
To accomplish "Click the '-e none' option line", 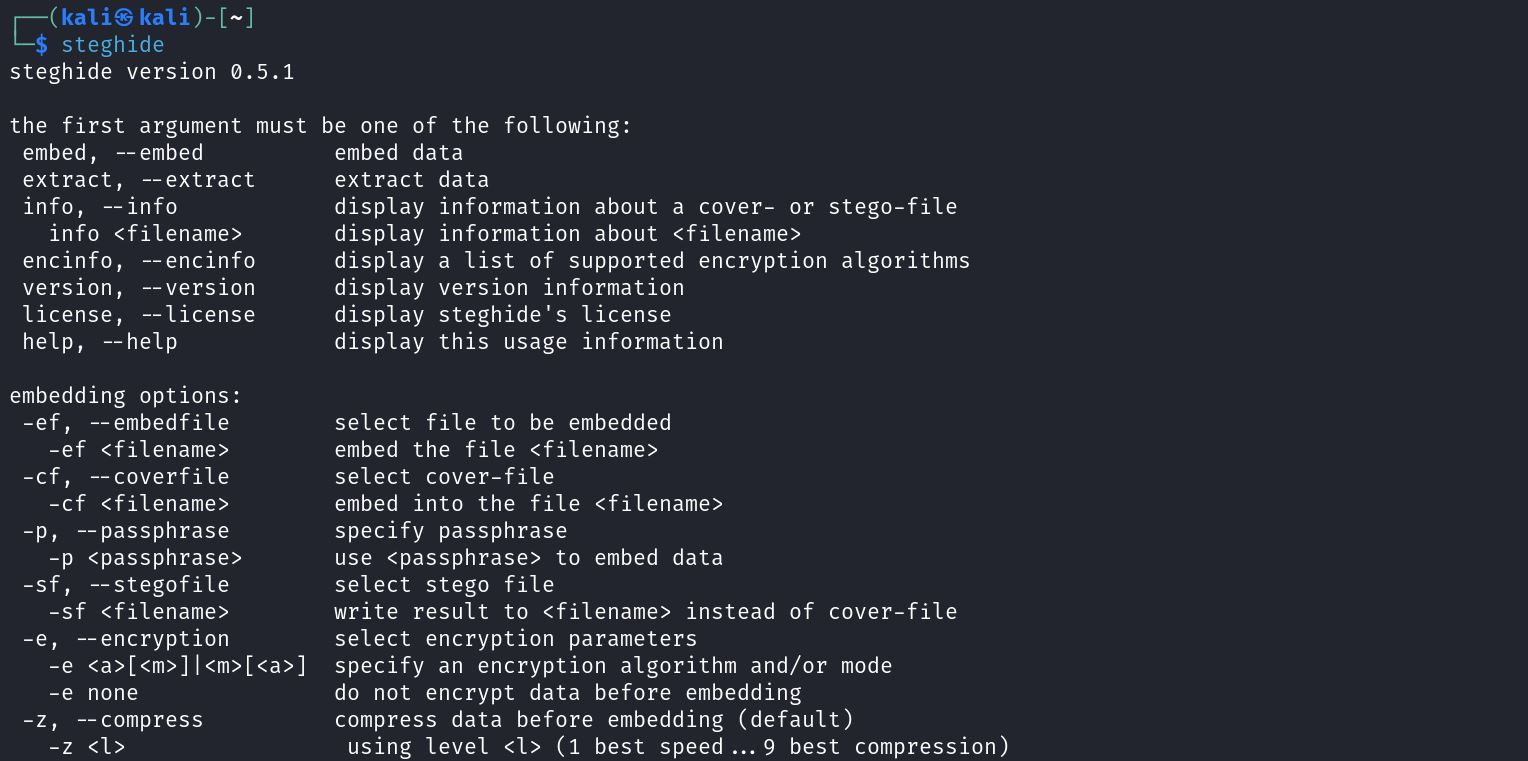I will pyautogui.click(x=93, y=693).
